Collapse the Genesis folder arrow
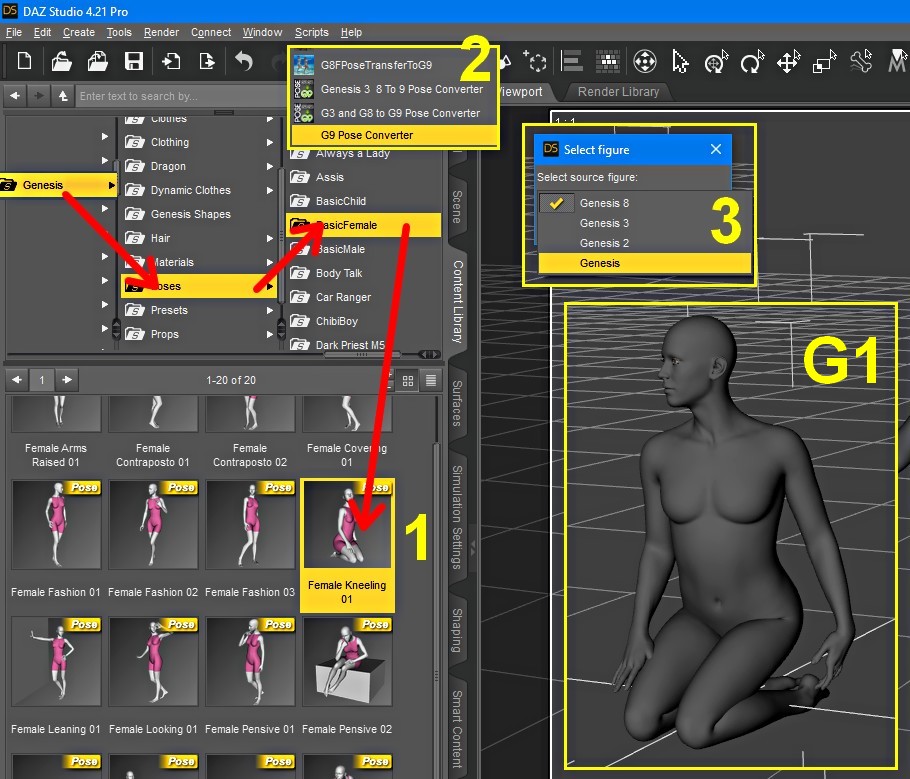Screen dimensions: 910x779 click(111, 185)
